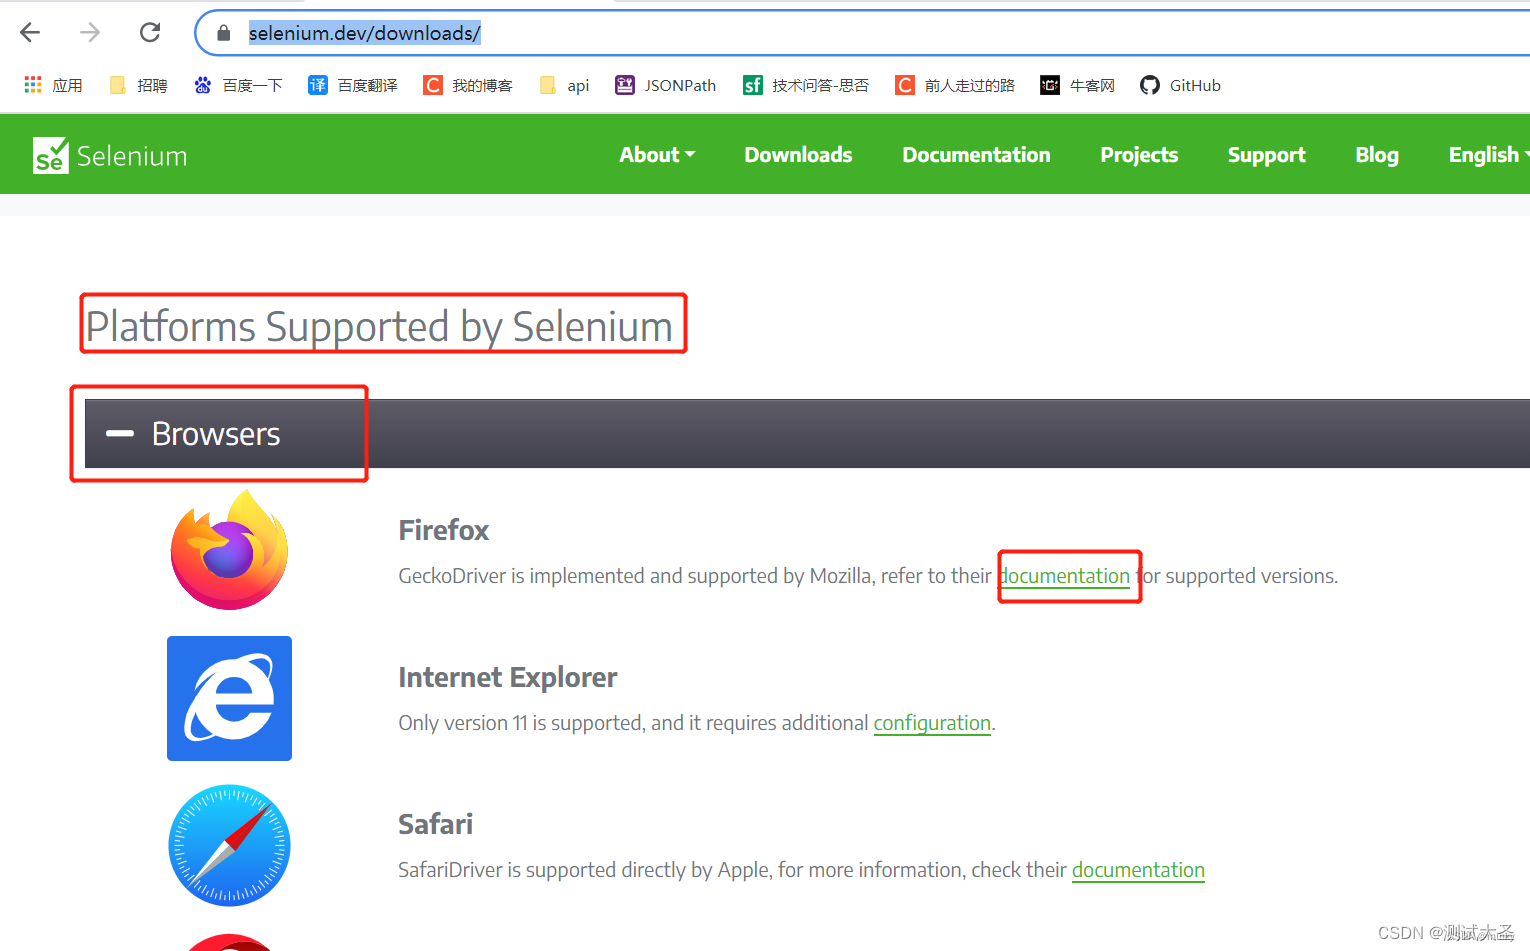This screenshot has height=951, width=1530.
Task: Expand the About dropdown menu
Action: coord(657,155)
